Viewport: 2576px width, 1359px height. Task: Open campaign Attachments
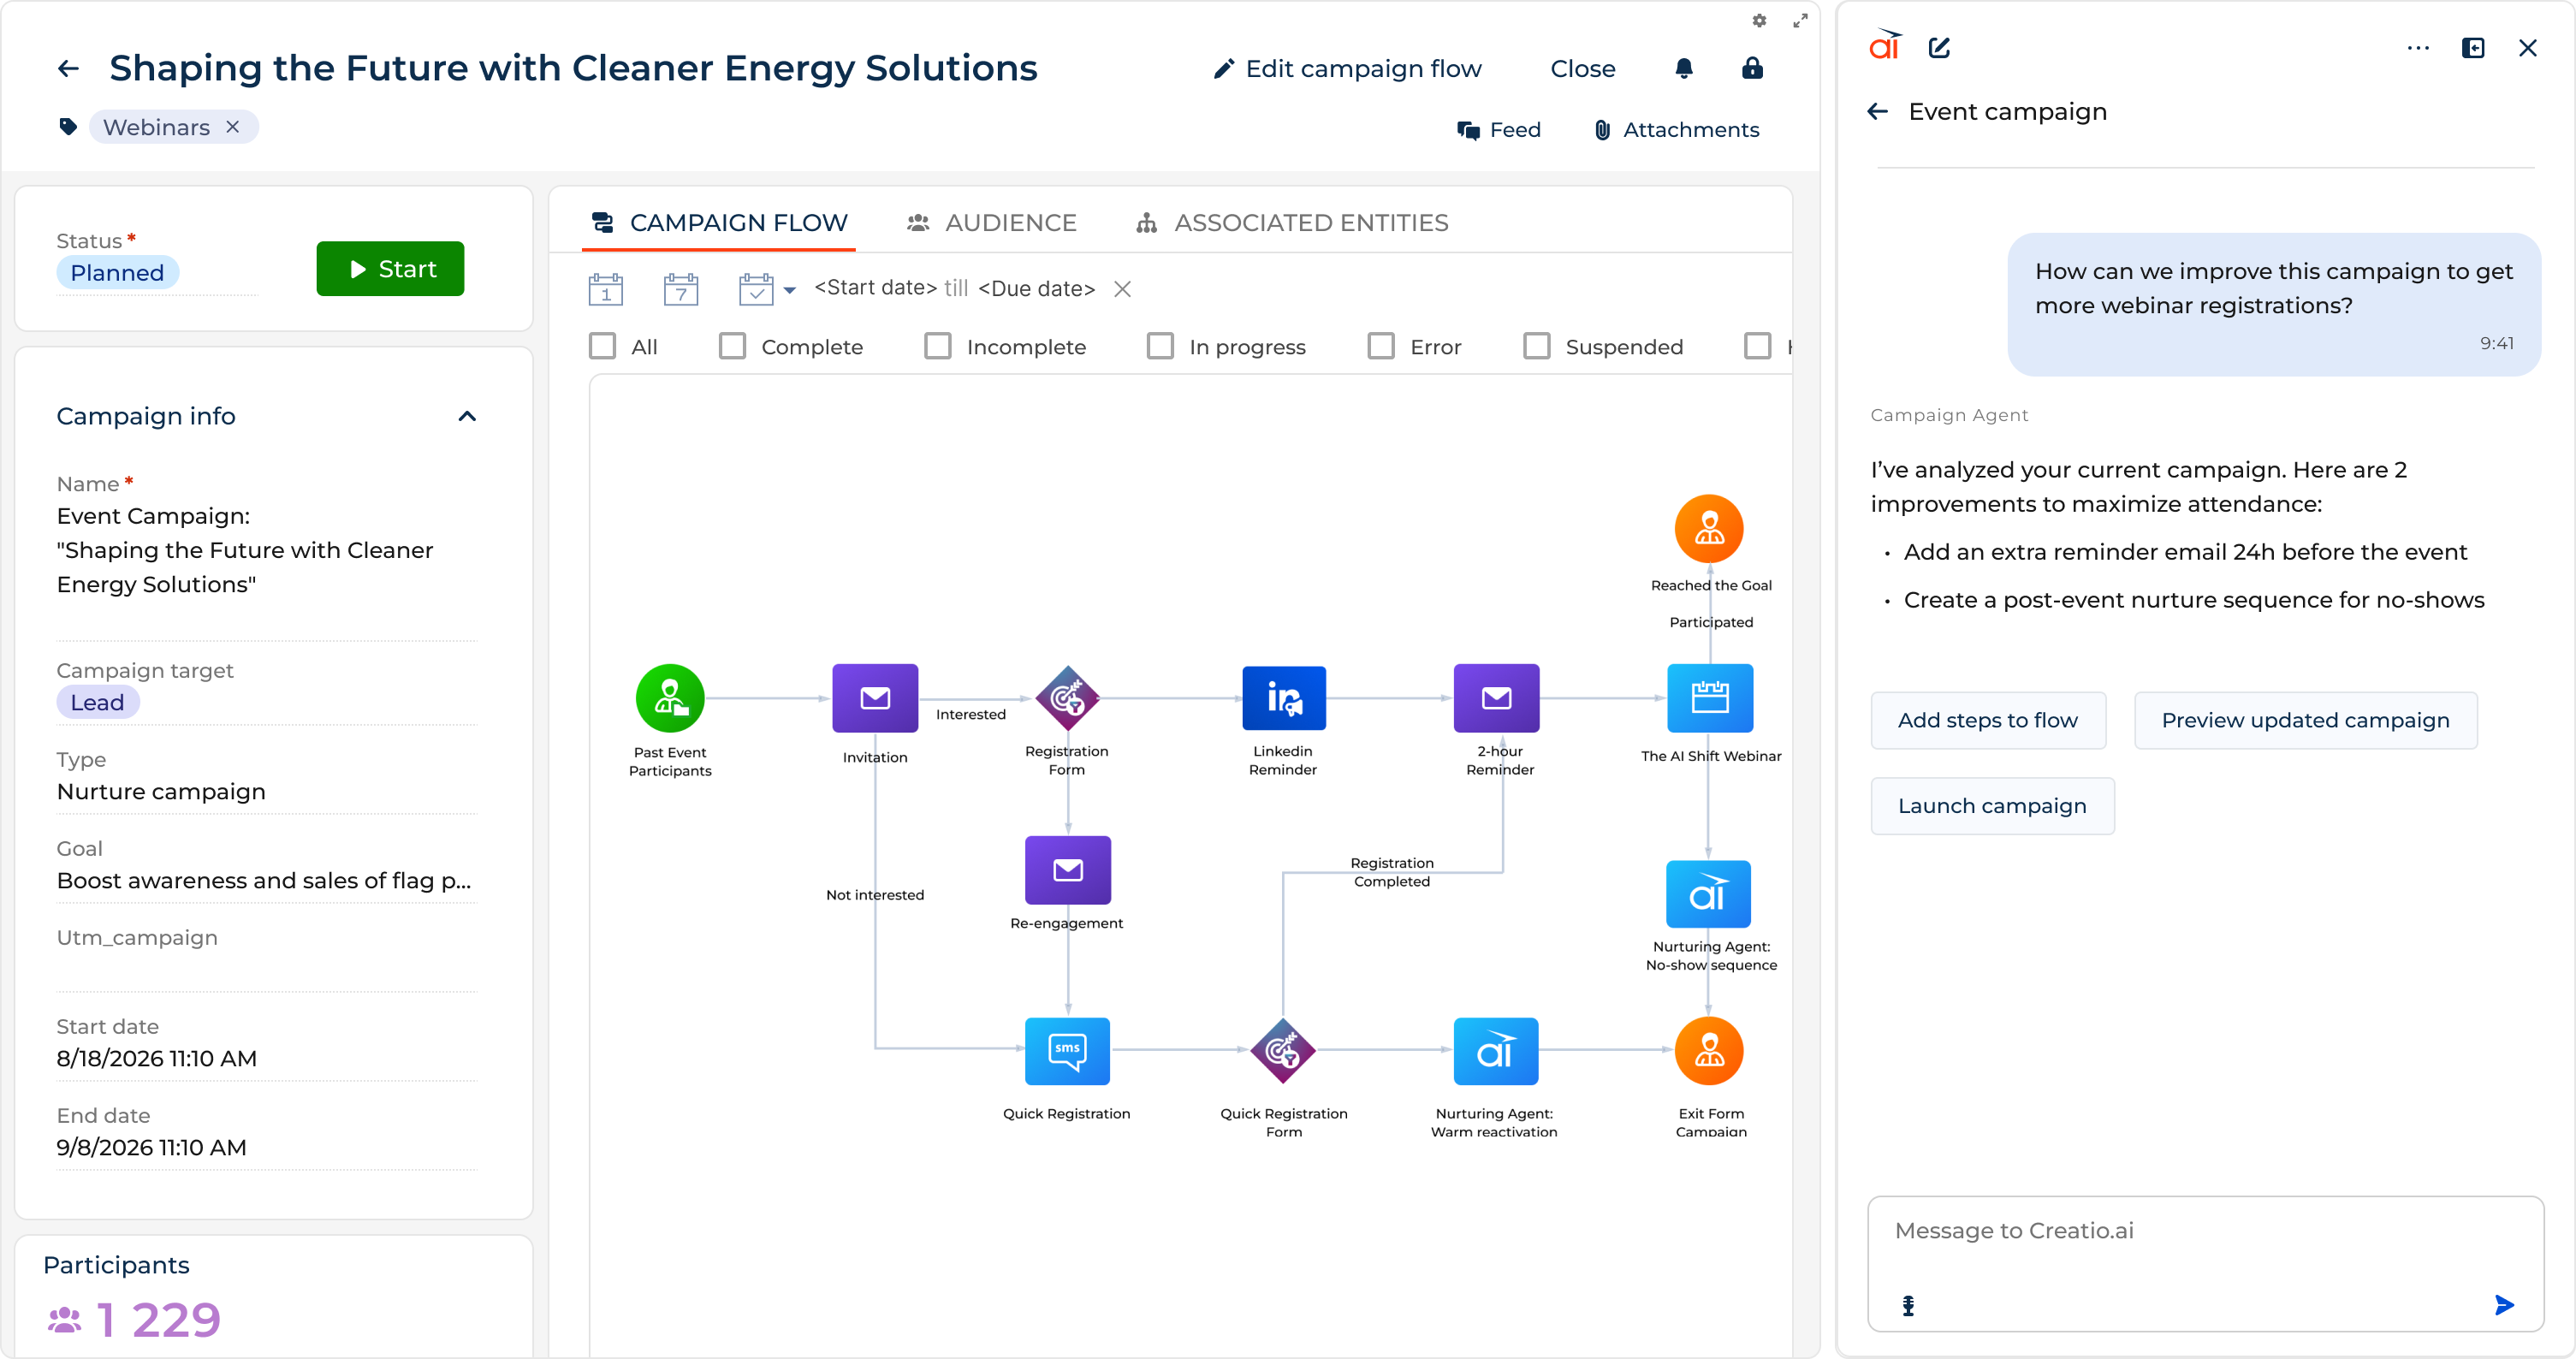(1677, 129)
